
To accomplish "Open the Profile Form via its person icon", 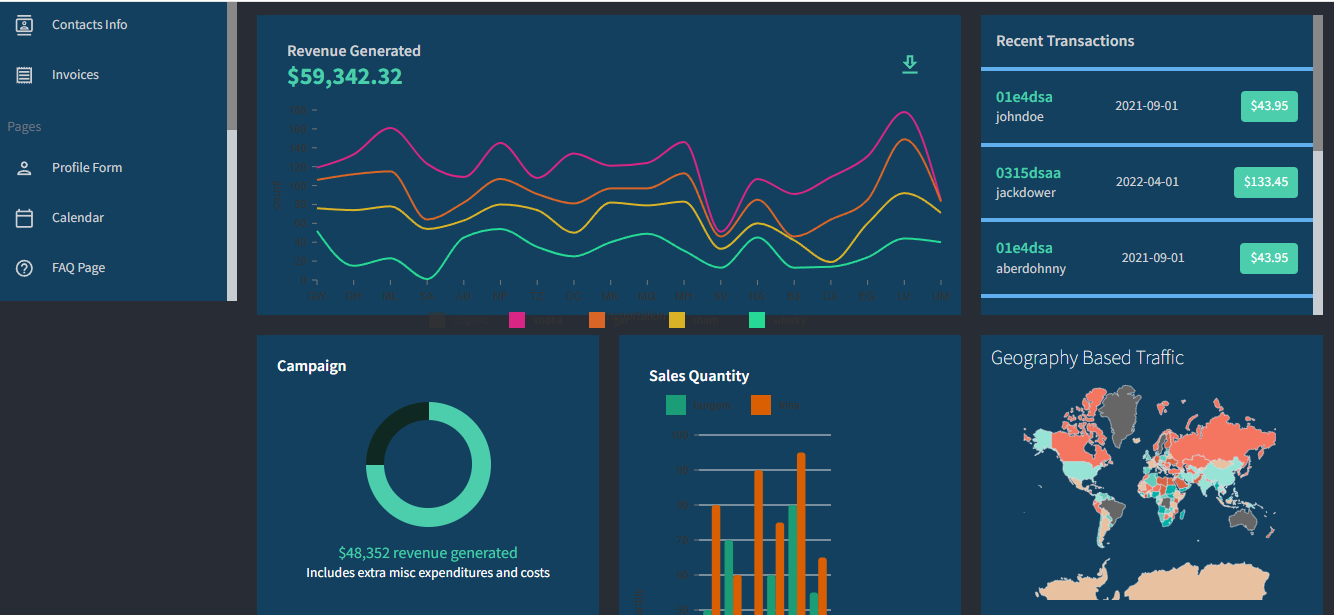I will click(x=23, y=167).
